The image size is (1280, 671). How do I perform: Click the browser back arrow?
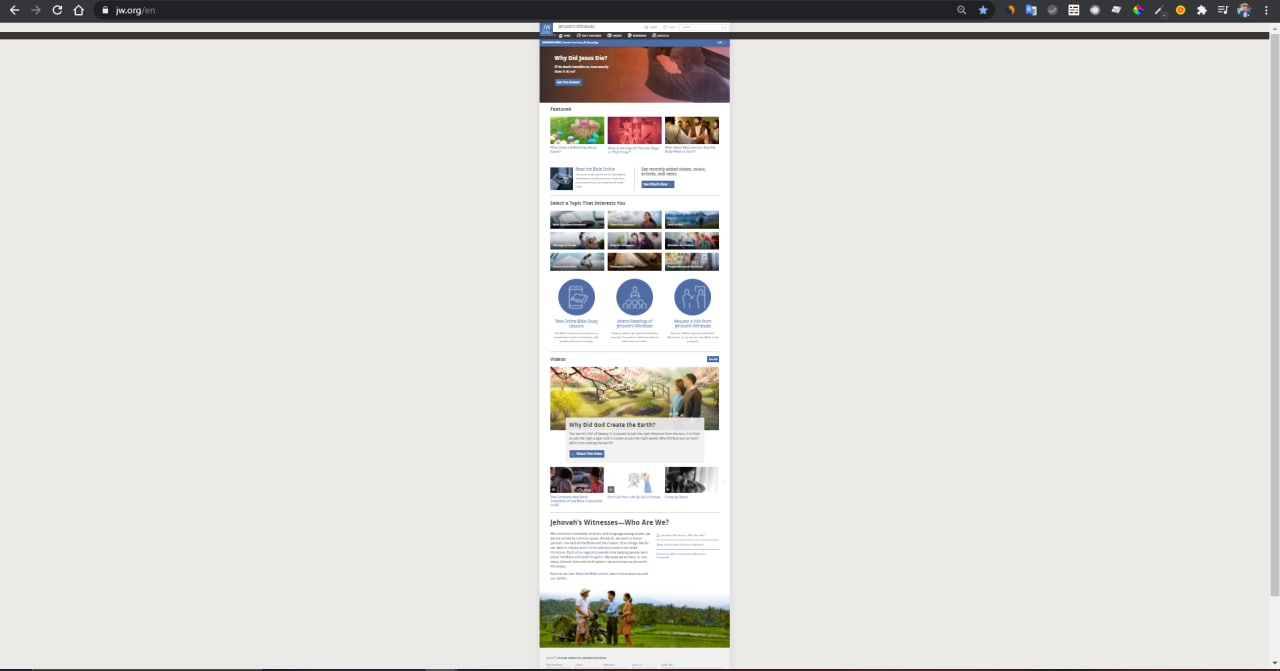click(14, 10)
